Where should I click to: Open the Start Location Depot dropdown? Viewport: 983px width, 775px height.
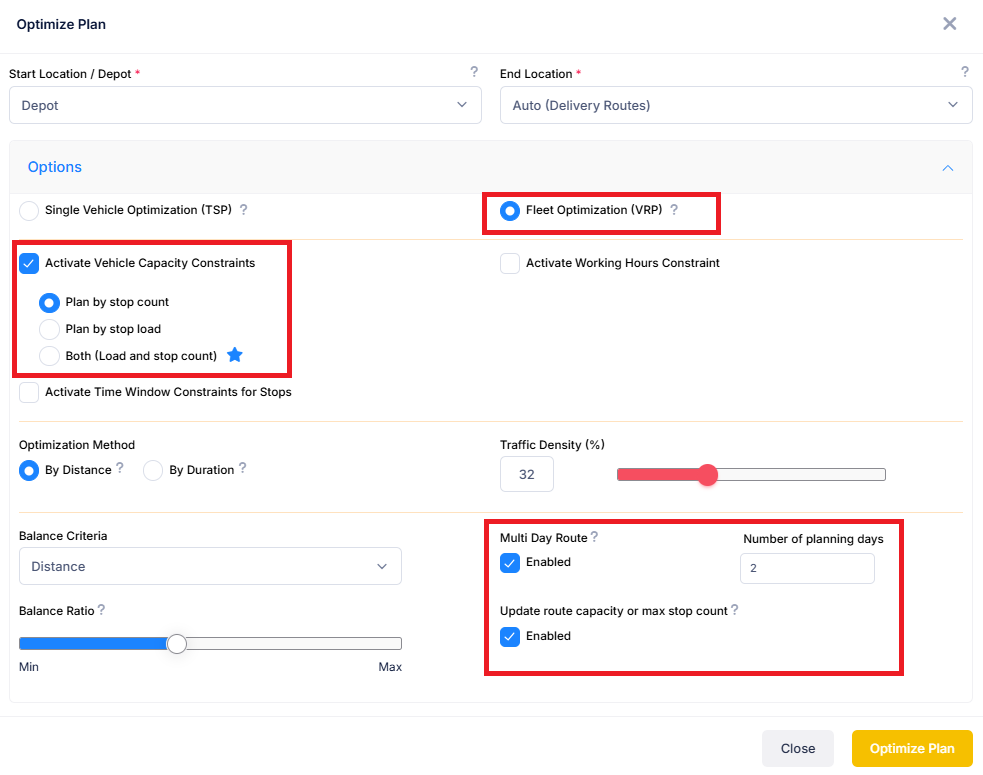pos(245,105)
